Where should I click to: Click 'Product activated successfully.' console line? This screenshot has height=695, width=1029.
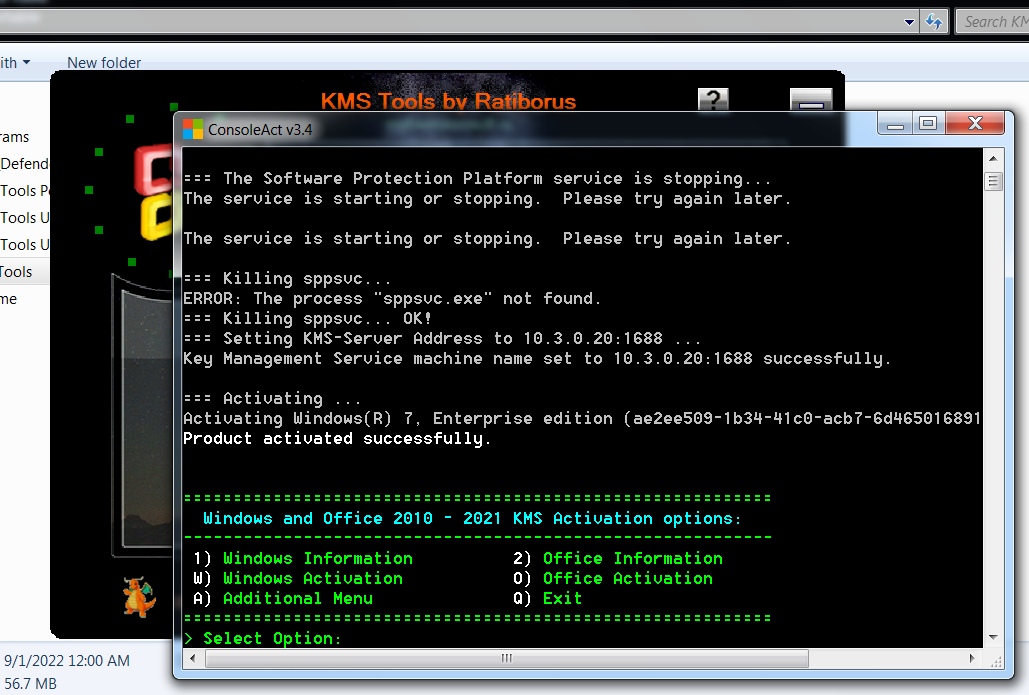click(337, 438)
